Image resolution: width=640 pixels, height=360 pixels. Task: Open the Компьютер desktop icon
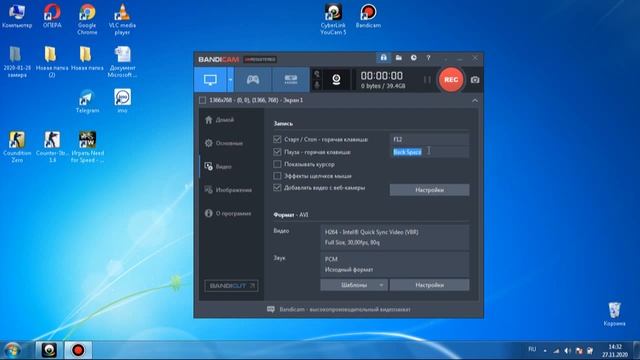point(17,16)
